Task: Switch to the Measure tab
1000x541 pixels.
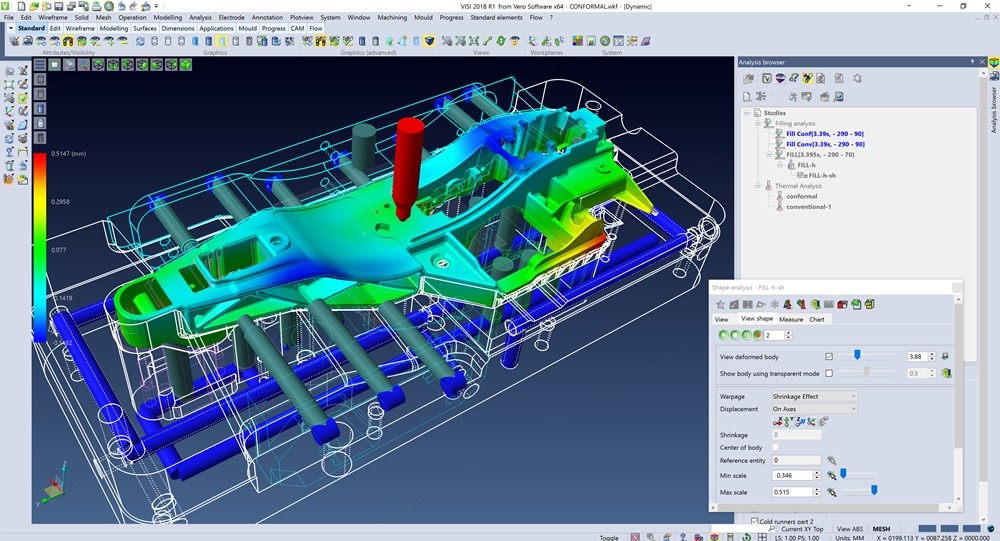Action: [791, 319]
